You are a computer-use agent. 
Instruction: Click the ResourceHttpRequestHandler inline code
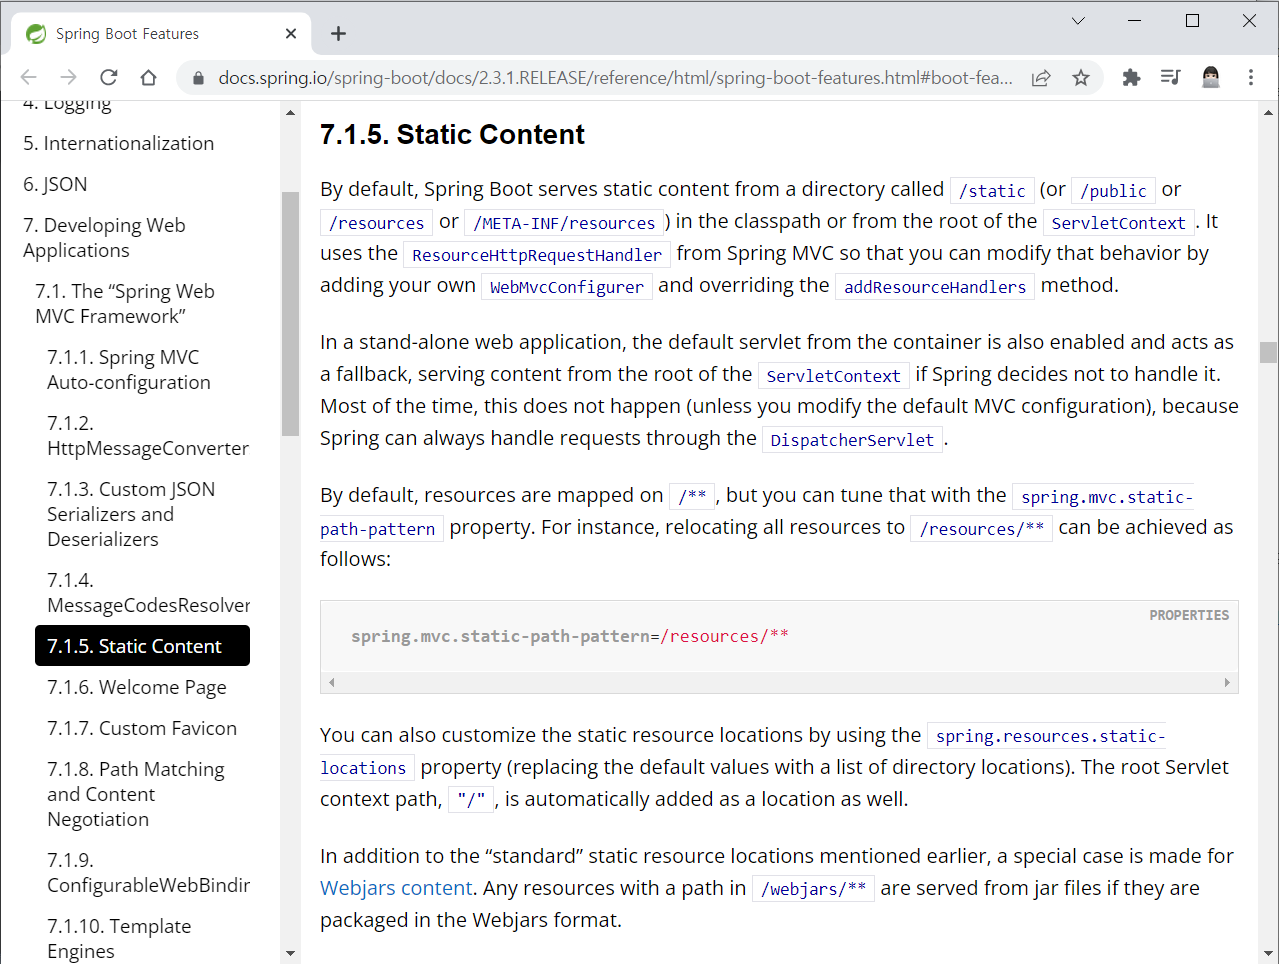[x=537, y=255]
